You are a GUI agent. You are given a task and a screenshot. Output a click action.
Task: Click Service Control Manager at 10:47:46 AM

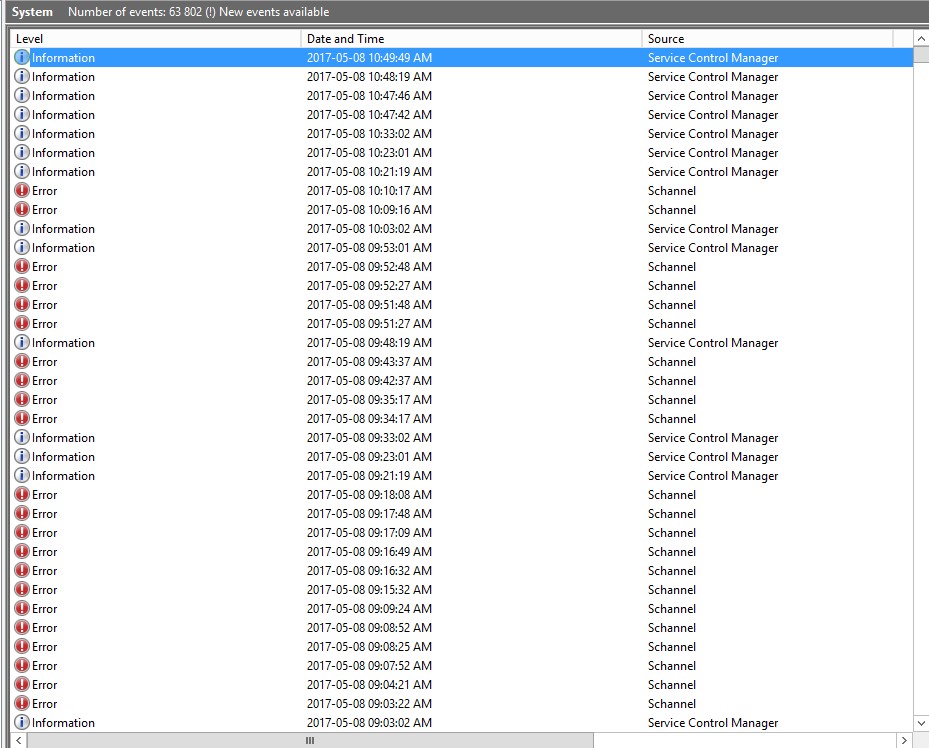tap(713, 95)
